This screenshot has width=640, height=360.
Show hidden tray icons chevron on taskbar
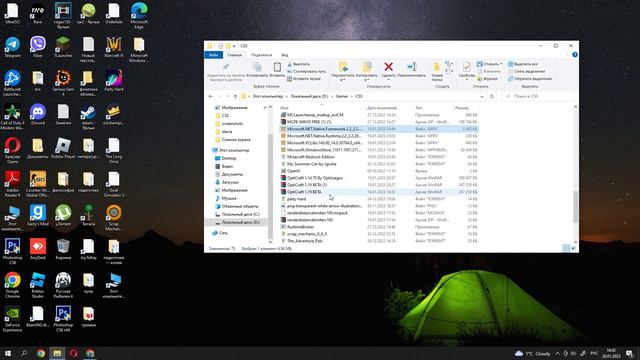click(x=557, y=353)
